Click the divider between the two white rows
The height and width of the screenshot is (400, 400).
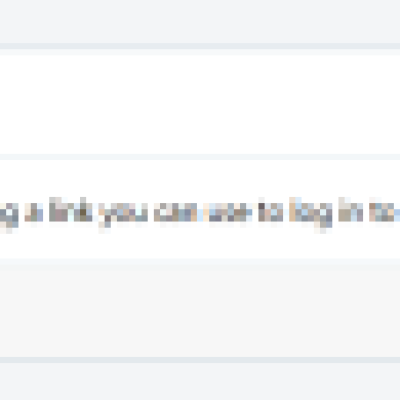(x=200, y=157)
